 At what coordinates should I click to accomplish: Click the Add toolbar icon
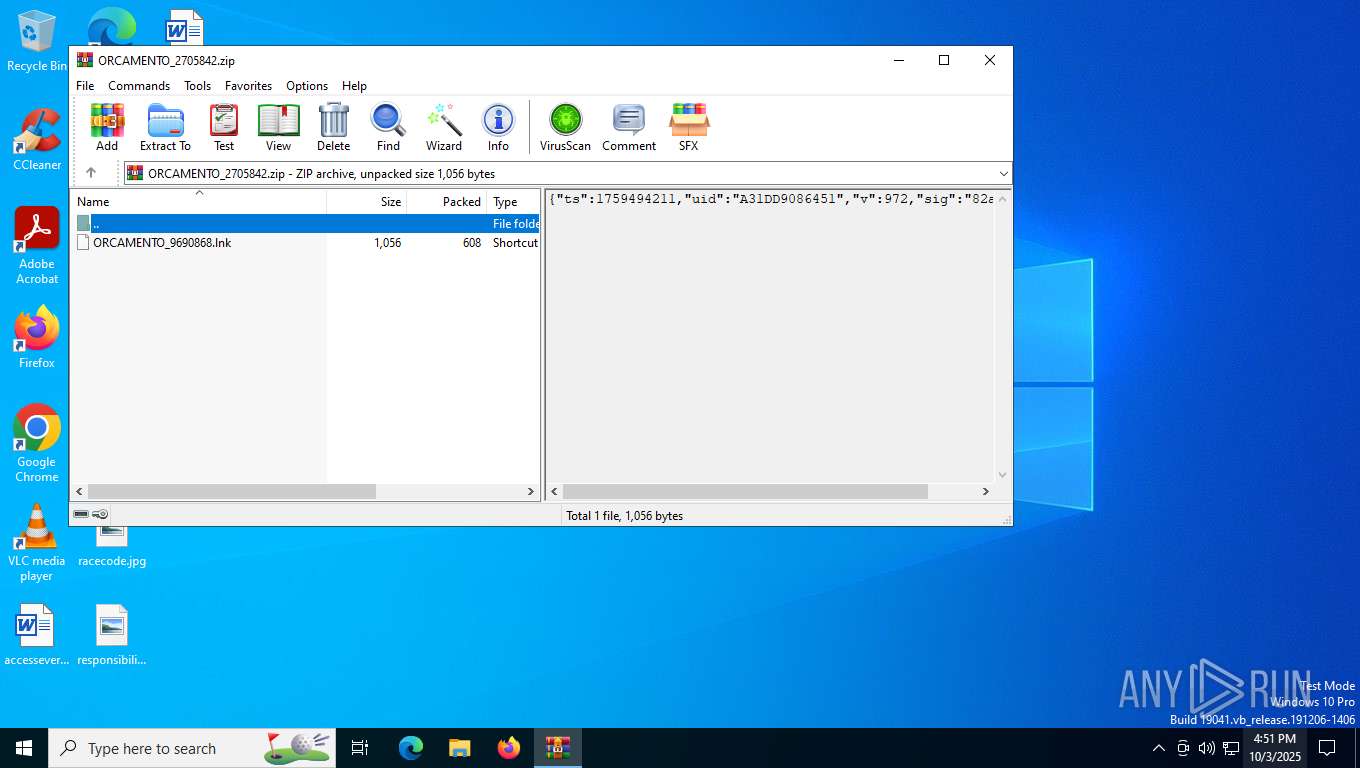[x=107, y=127]
